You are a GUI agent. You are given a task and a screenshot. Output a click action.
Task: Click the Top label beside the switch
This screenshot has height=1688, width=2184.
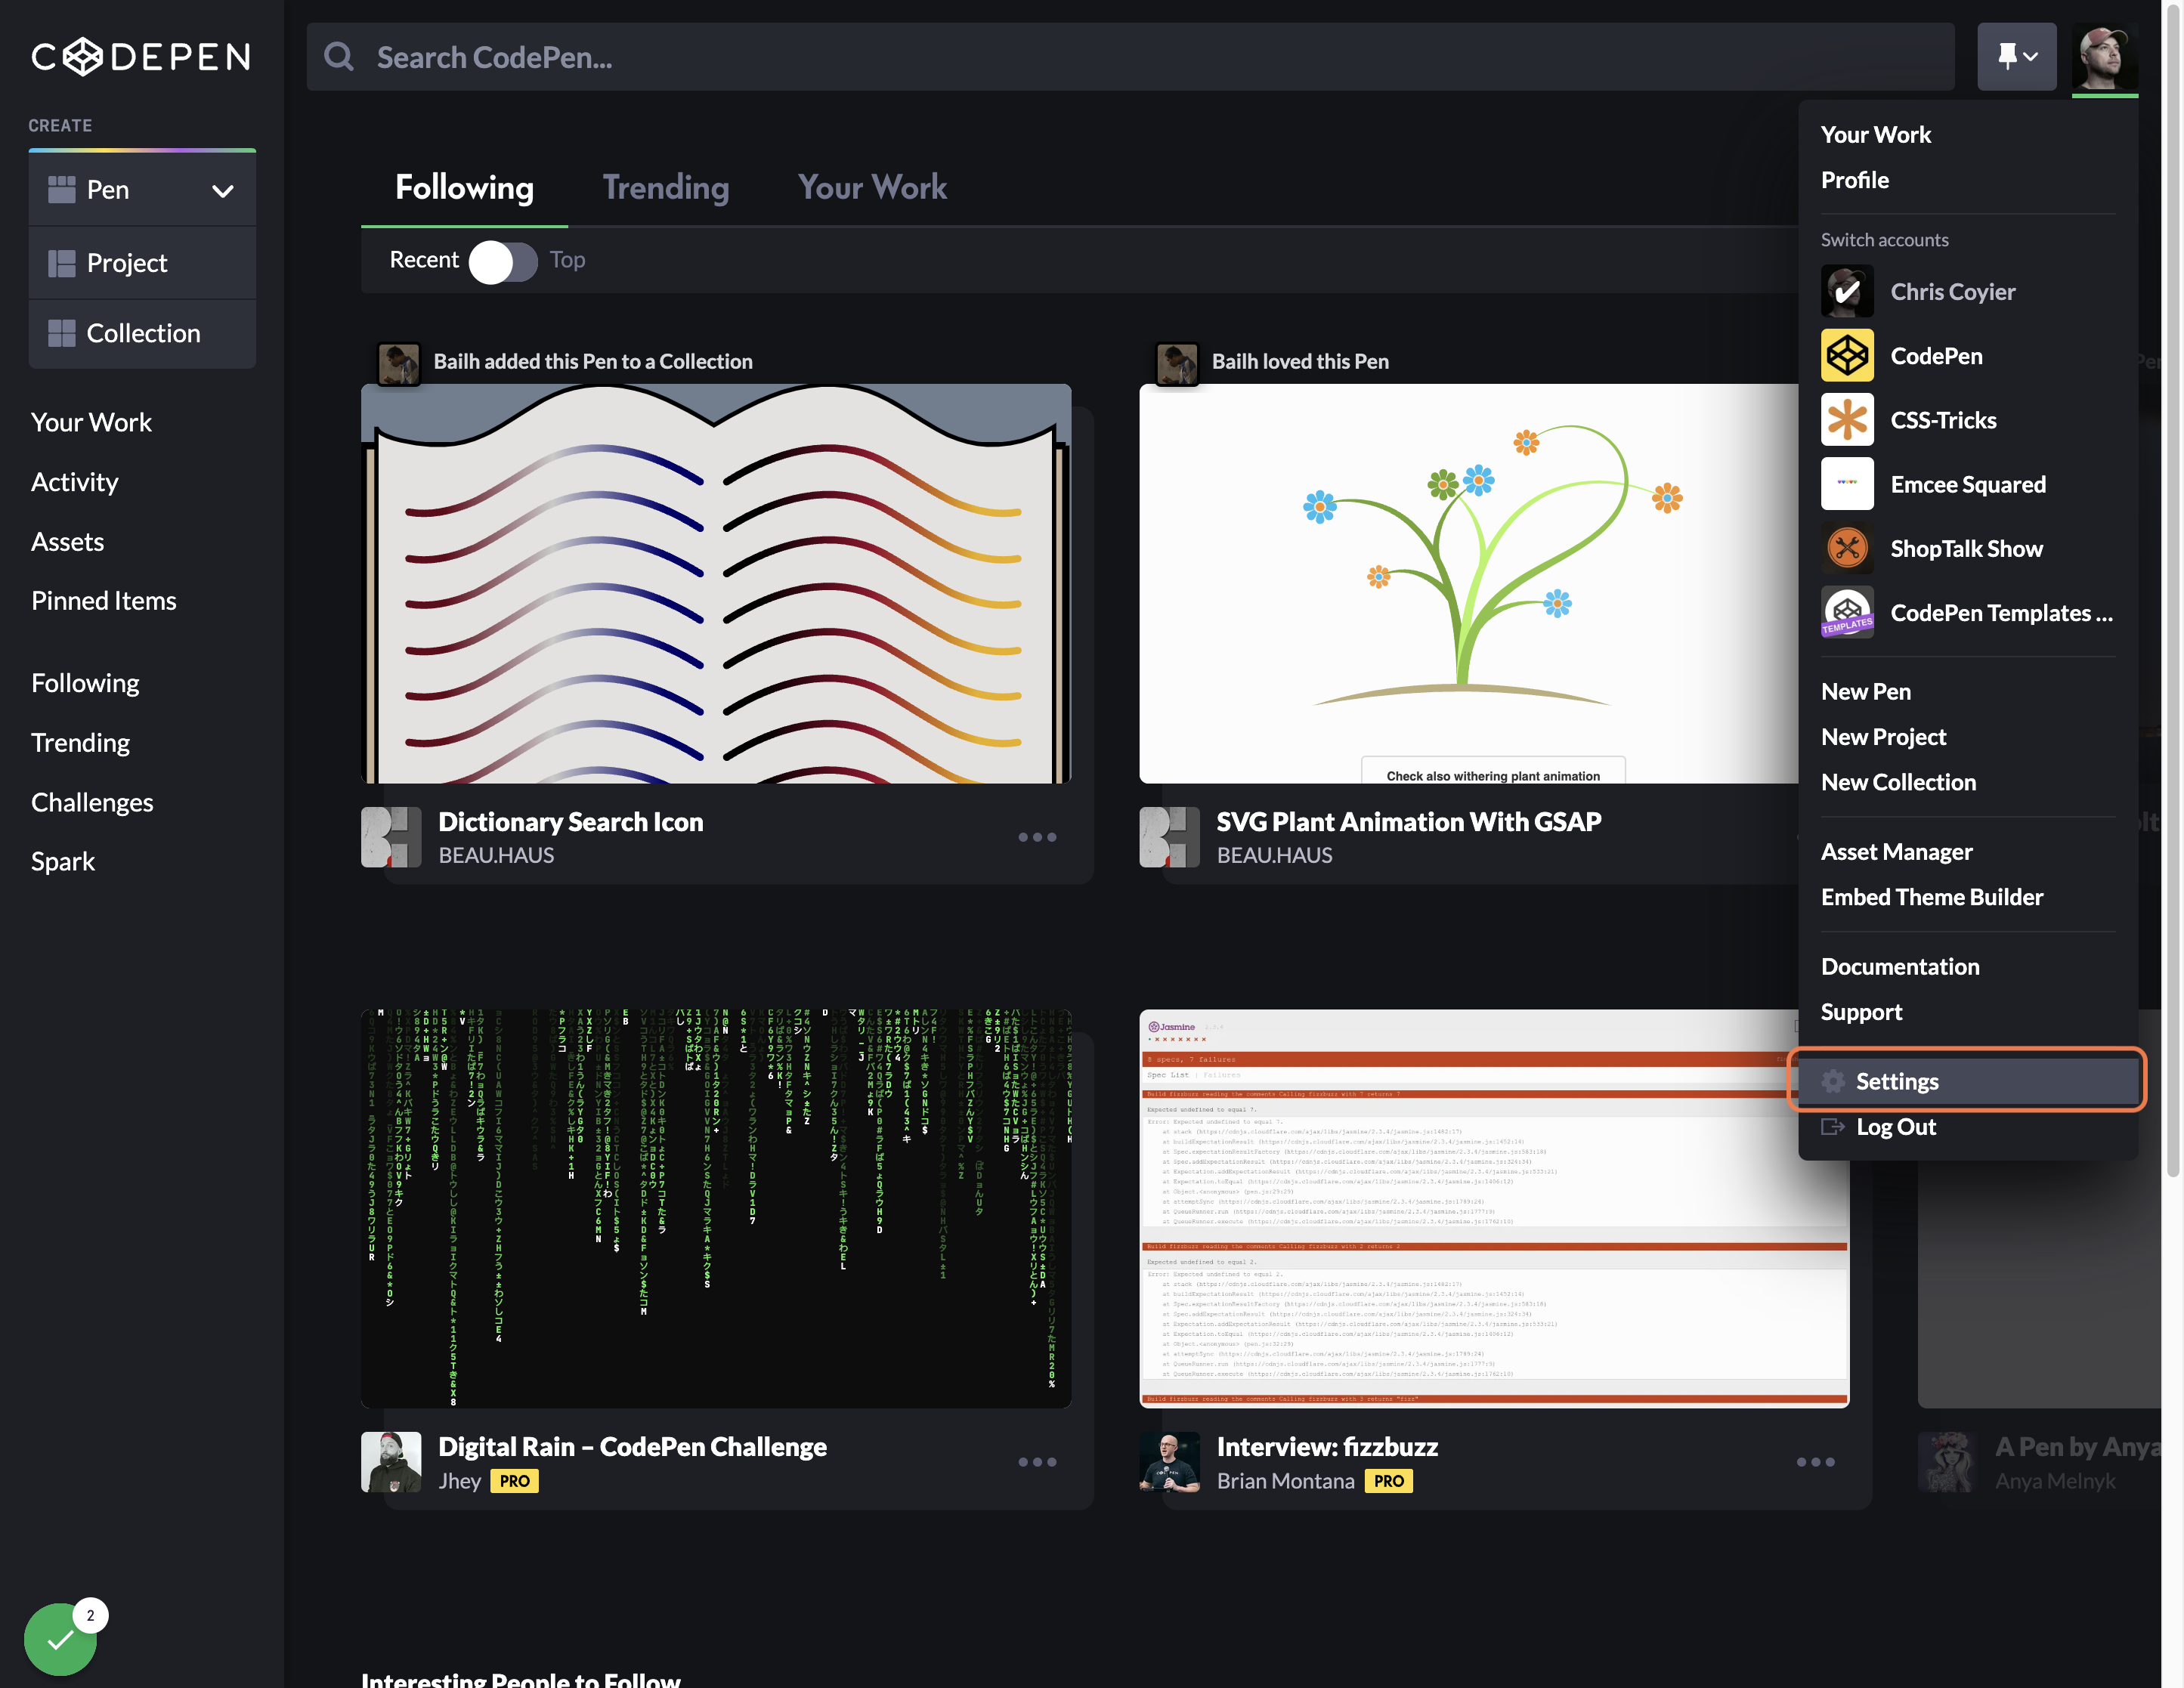click(567, 260)
